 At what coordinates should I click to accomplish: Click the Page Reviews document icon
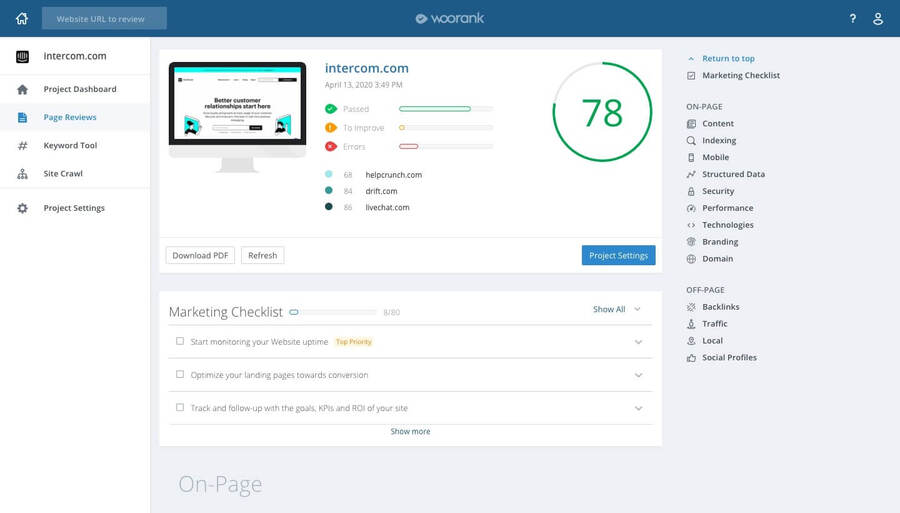[22, 117]
